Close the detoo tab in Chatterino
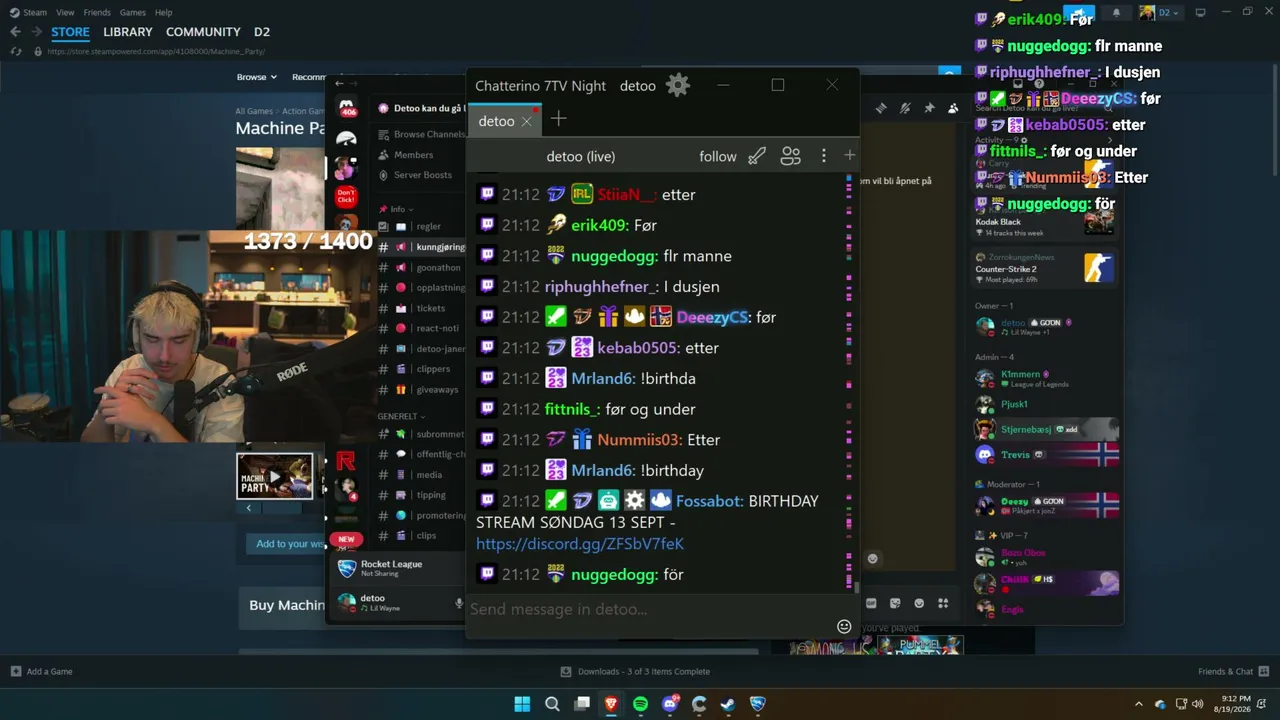 (526, 121)
